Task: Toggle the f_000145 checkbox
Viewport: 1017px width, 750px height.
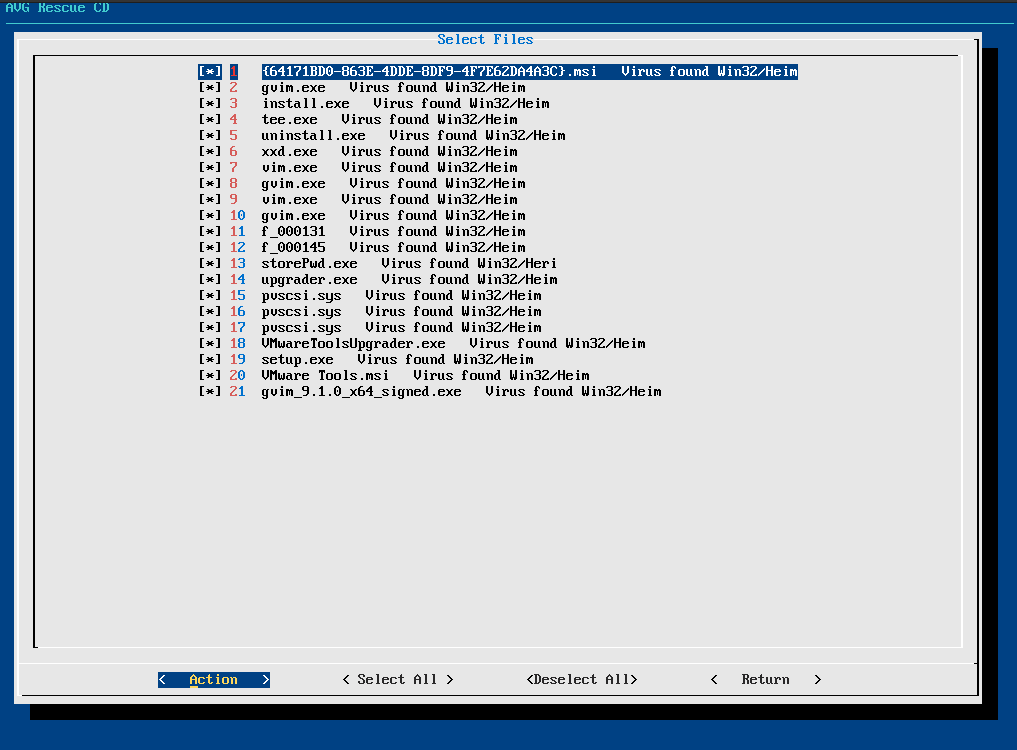Action: (x=209, y=247)
